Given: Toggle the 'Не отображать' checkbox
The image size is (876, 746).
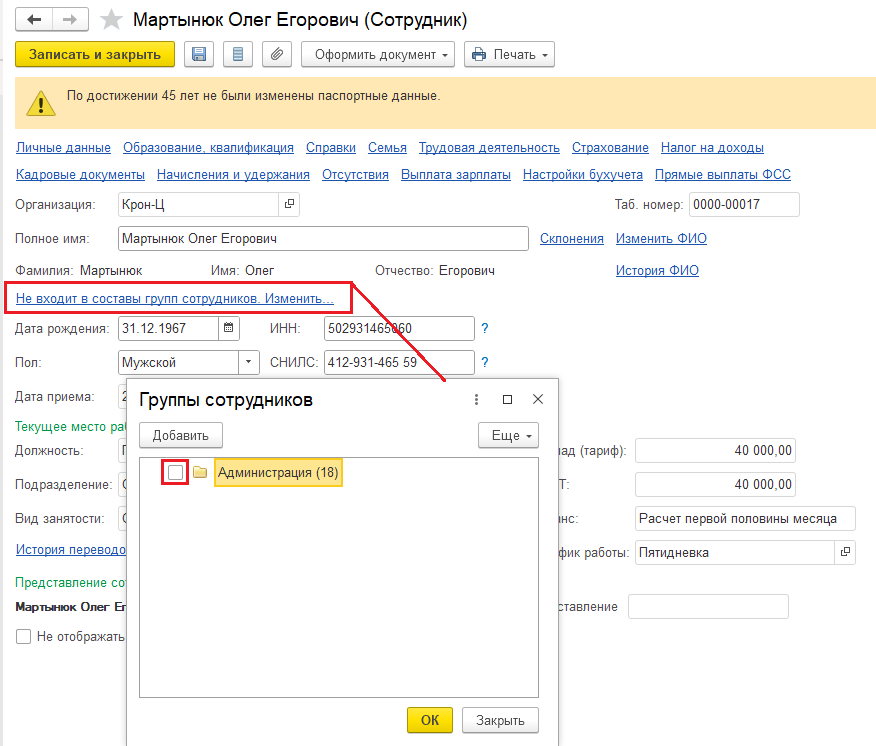Looking at the screenshot, I should (x=23, y=636).
